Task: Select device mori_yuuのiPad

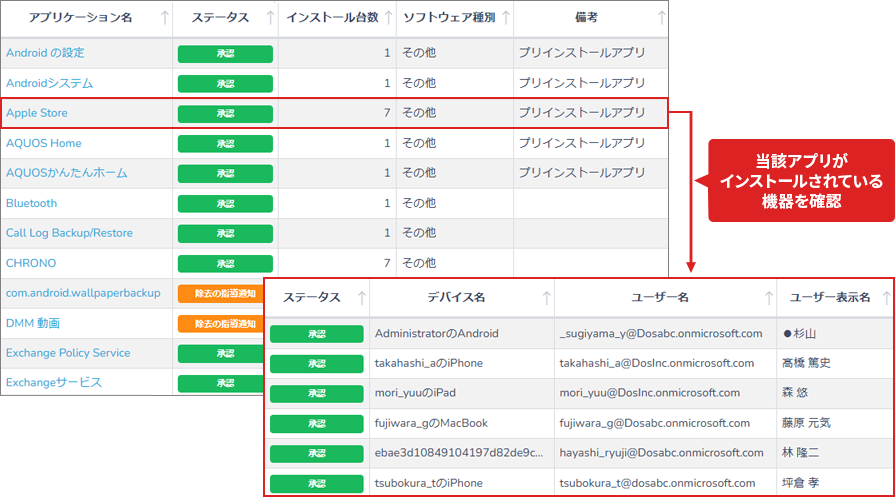Action: (415, 393)
